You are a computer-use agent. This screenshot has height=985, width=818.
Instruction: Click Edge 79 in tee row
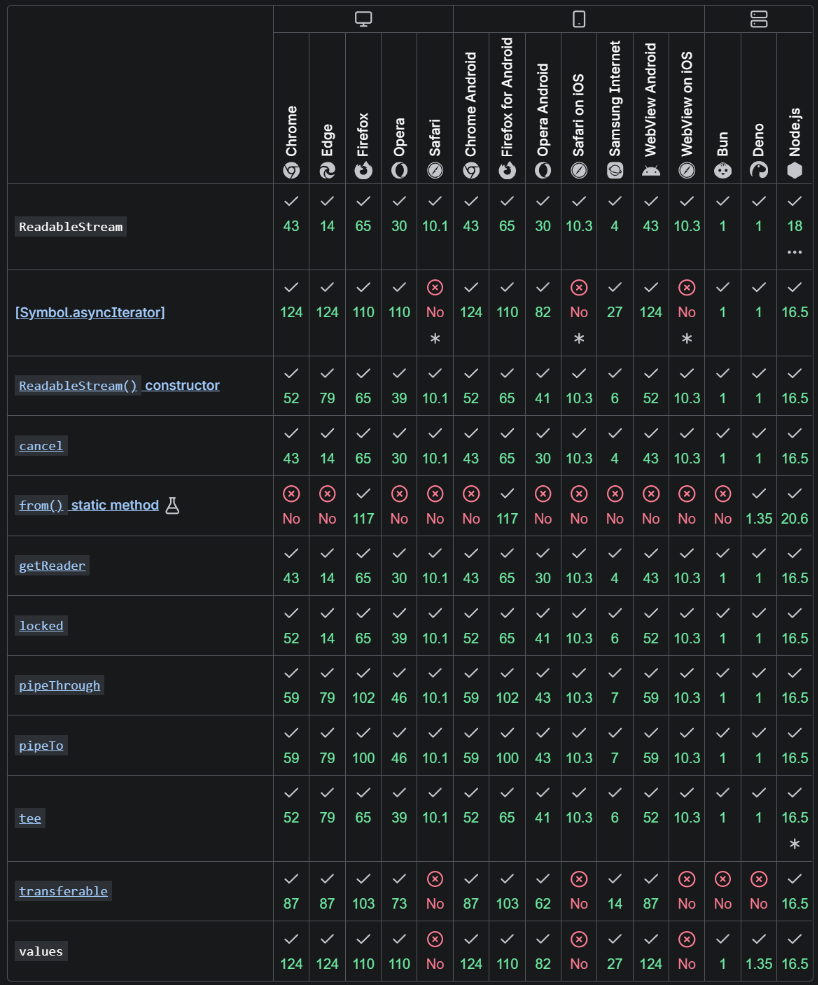(327, 818)
